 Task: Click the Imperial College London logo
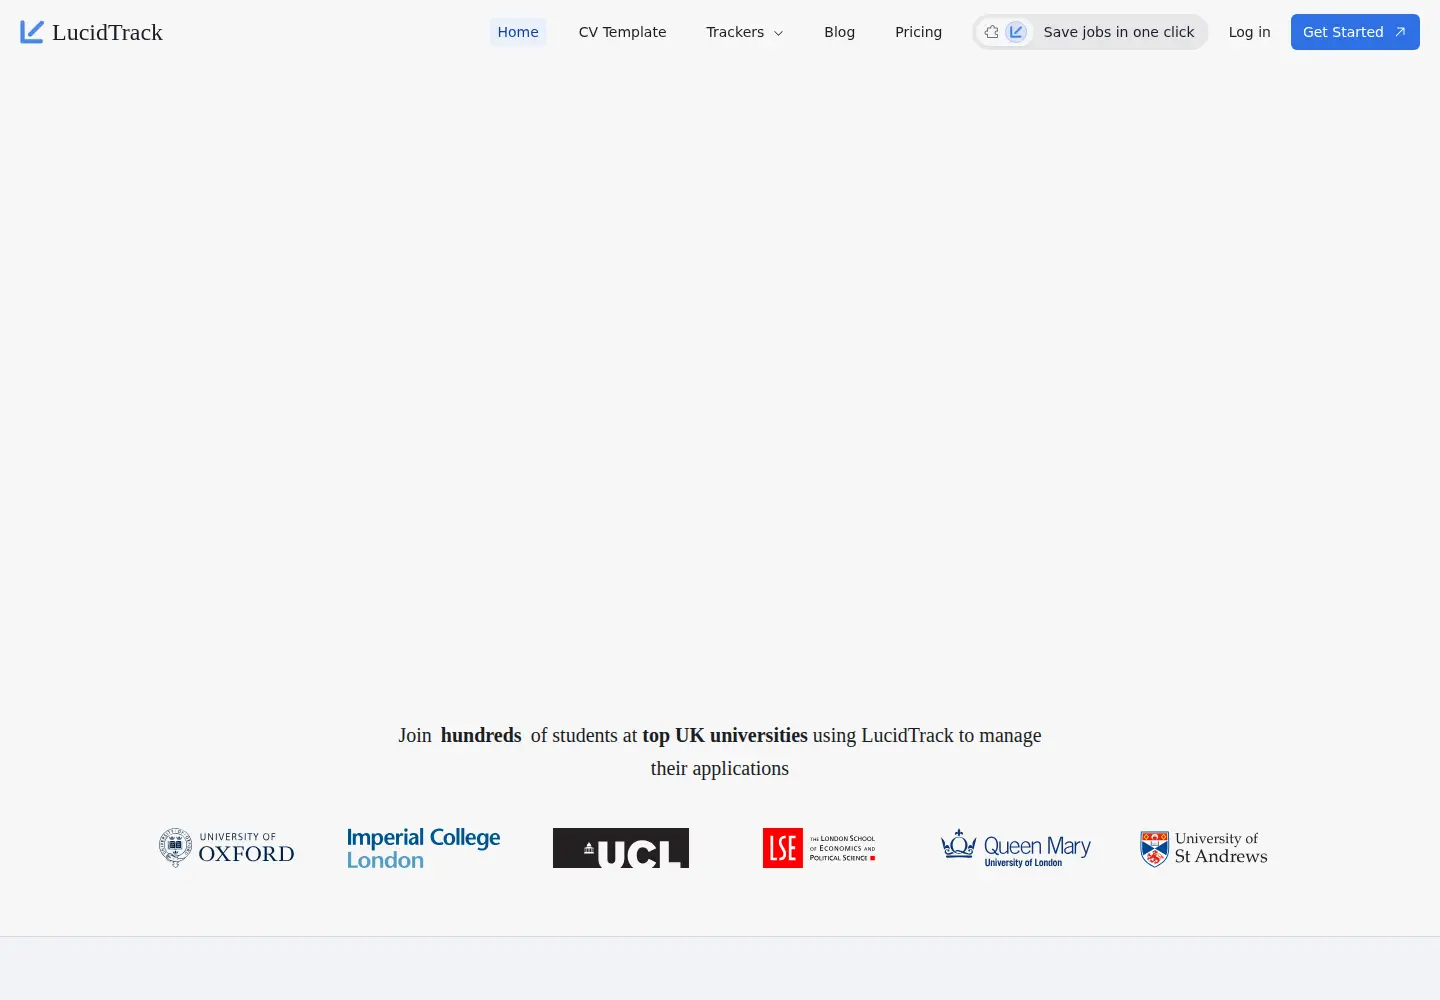pos(424,848)
